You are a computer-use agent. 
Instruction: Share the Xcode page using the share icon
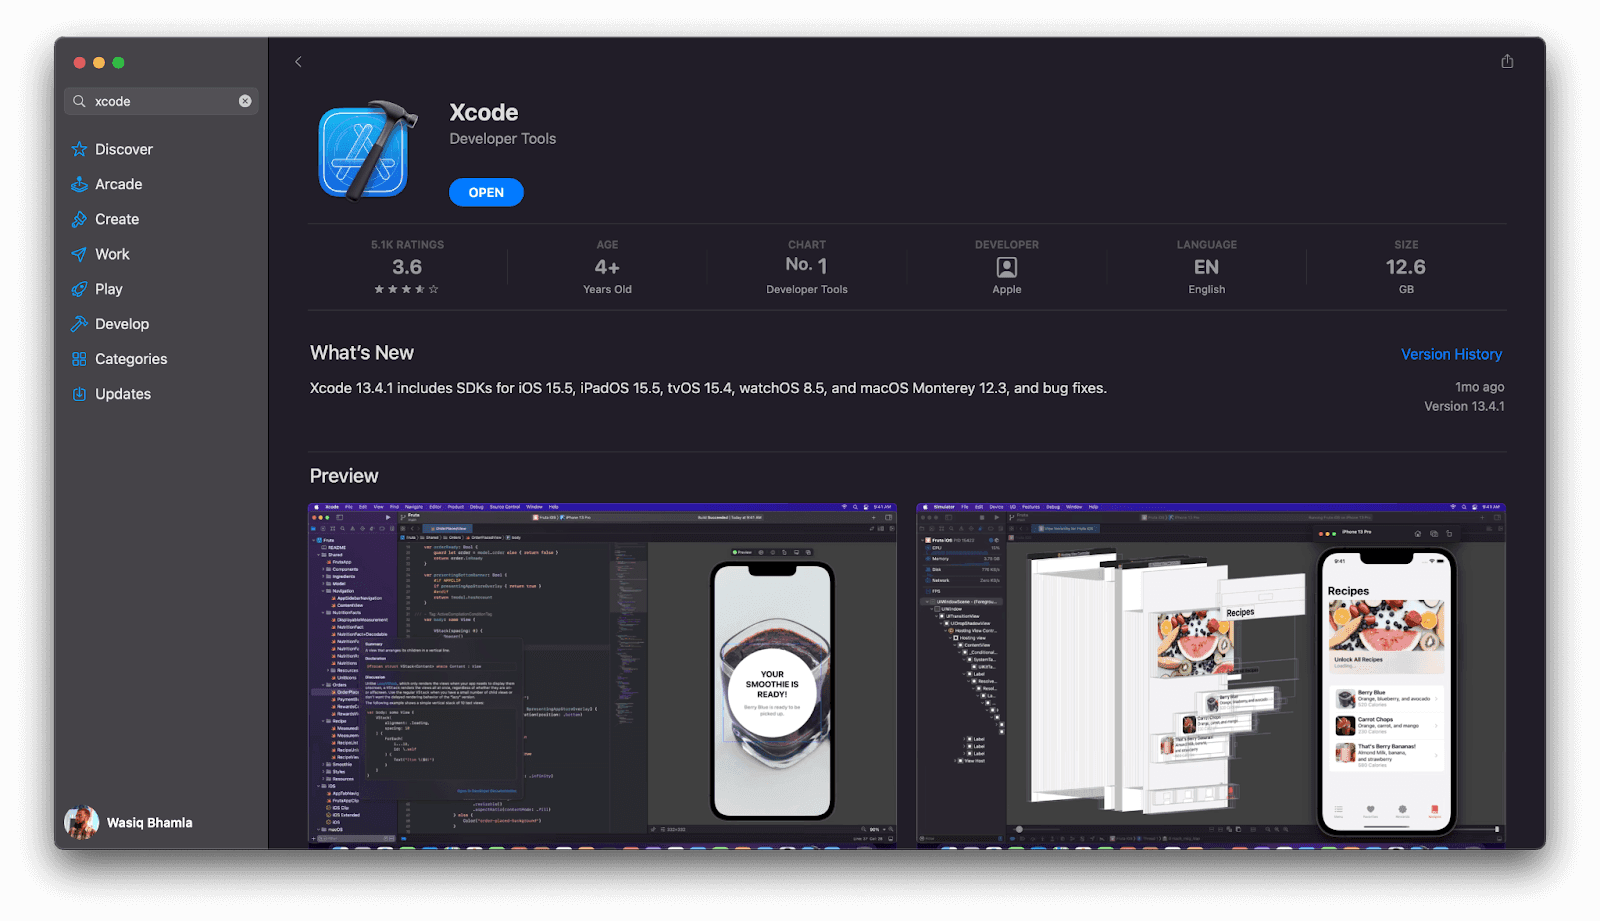point(1506,61)
